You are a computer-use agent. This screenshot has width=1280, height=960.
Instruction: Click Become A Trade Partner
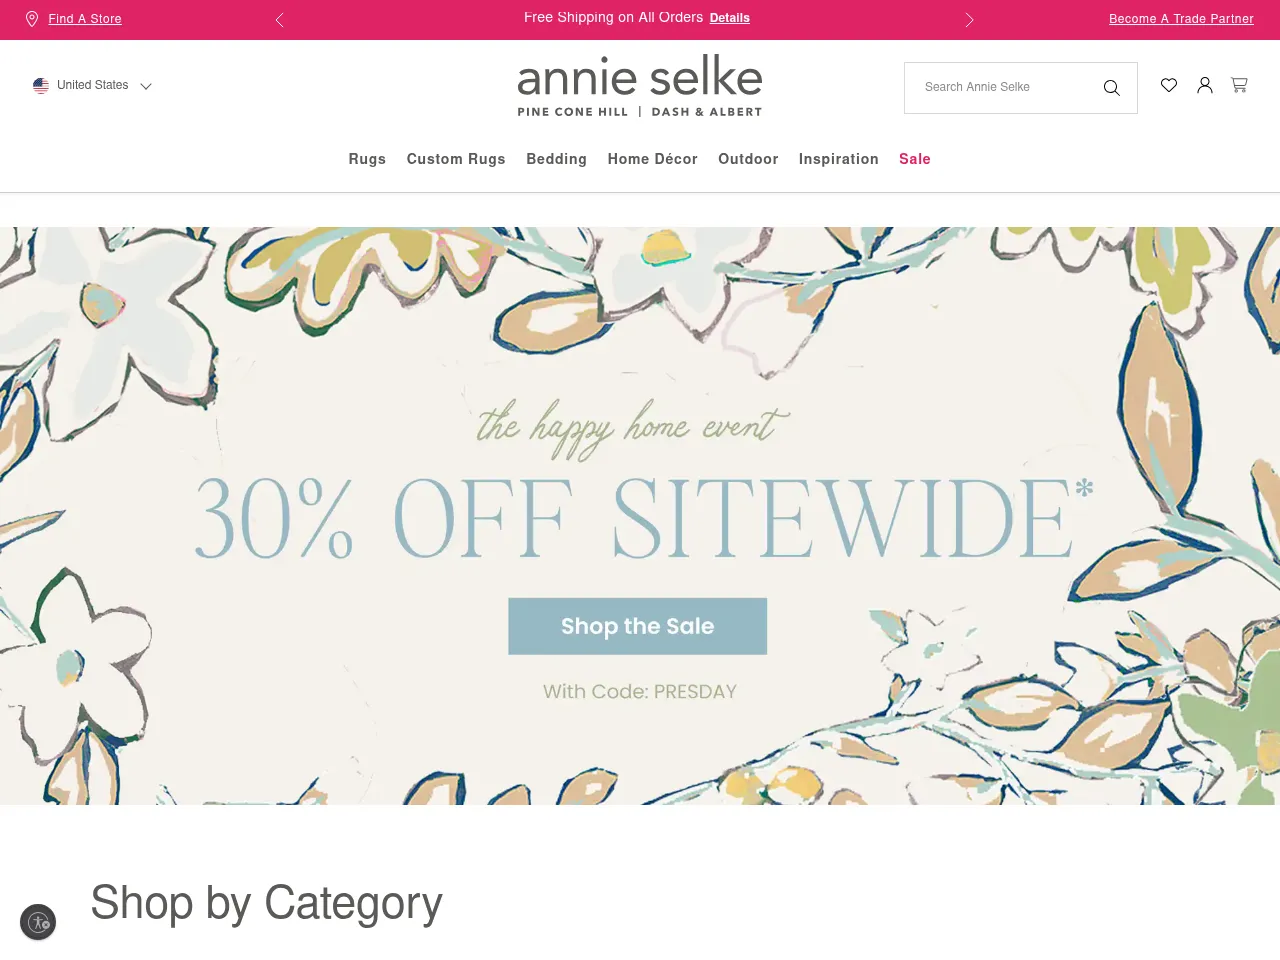pyautogui.click(x=1181, y=19)
